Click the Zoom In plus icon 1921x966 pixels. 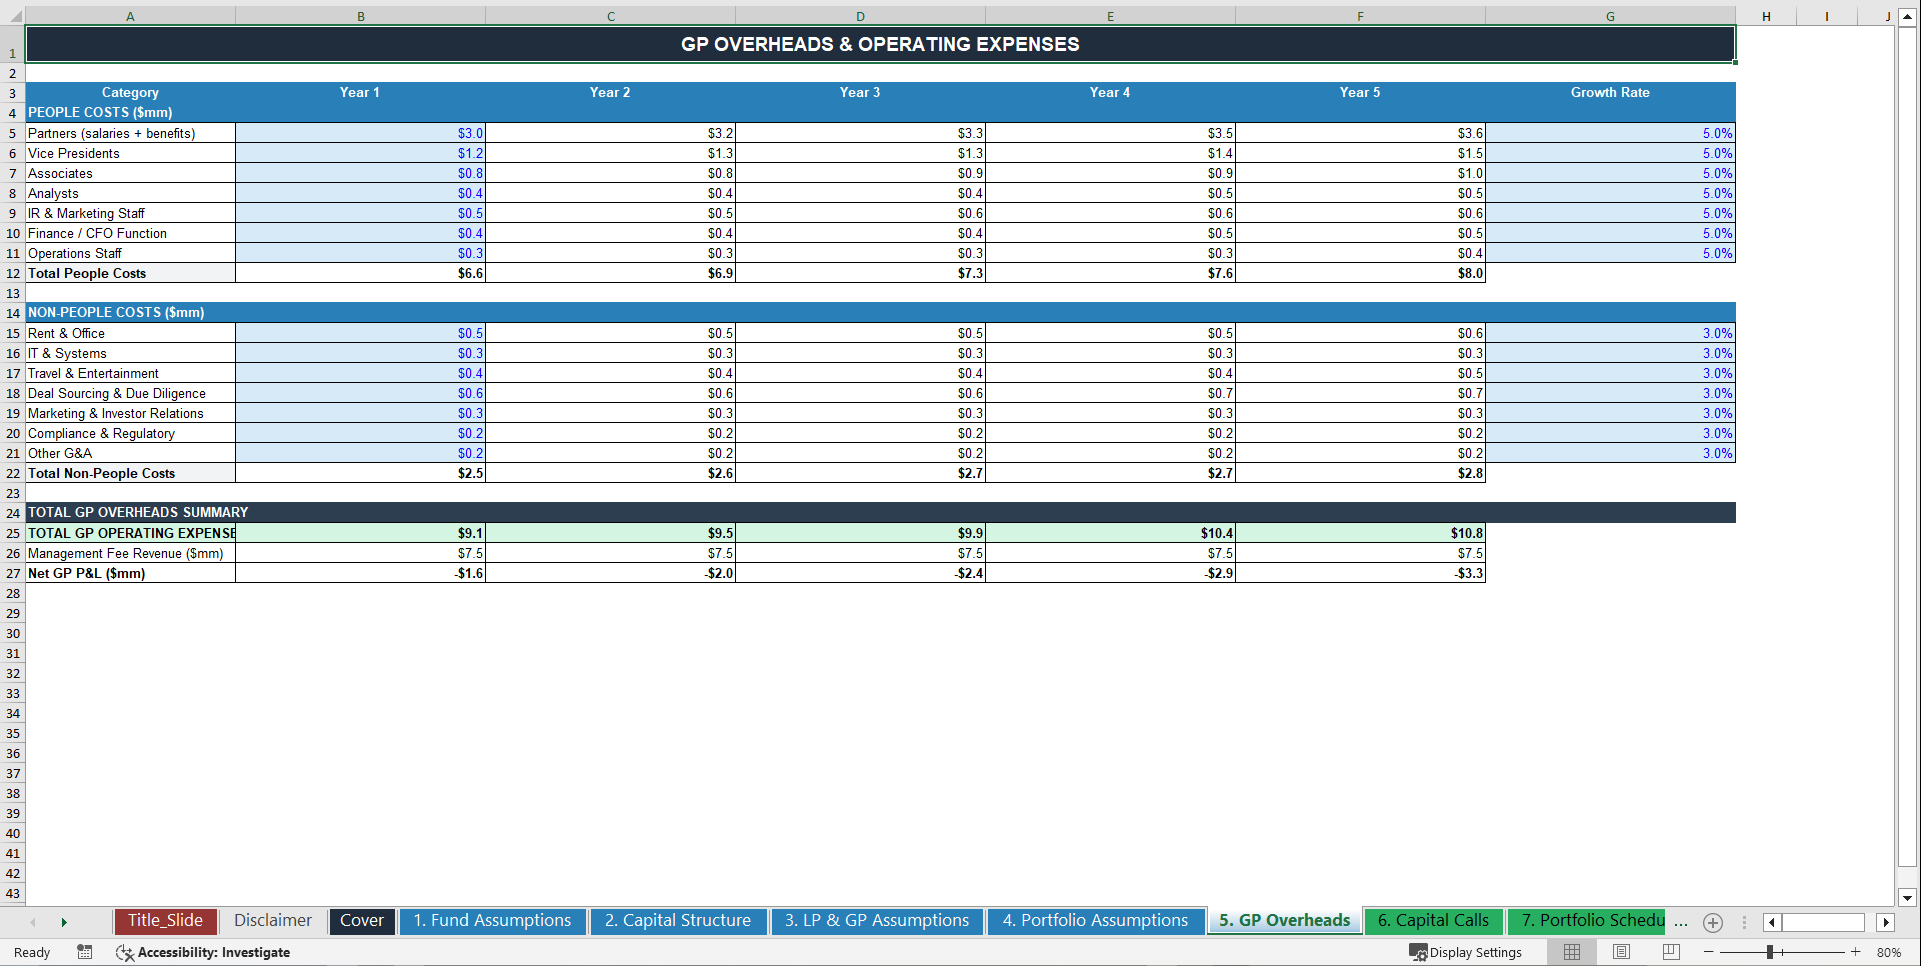[x=1857, y=952]
